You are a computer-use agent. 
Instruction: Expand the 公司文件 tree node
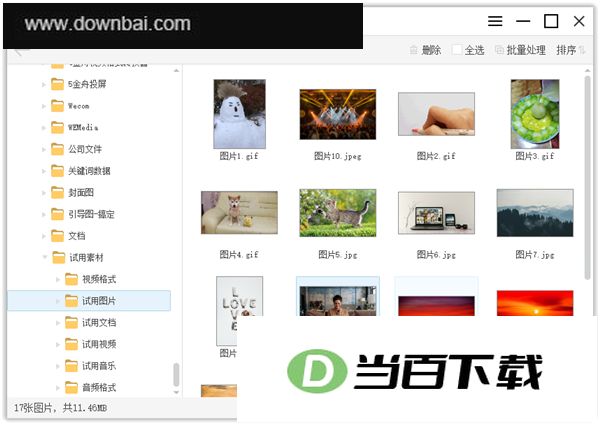click(x=44, y=149)
